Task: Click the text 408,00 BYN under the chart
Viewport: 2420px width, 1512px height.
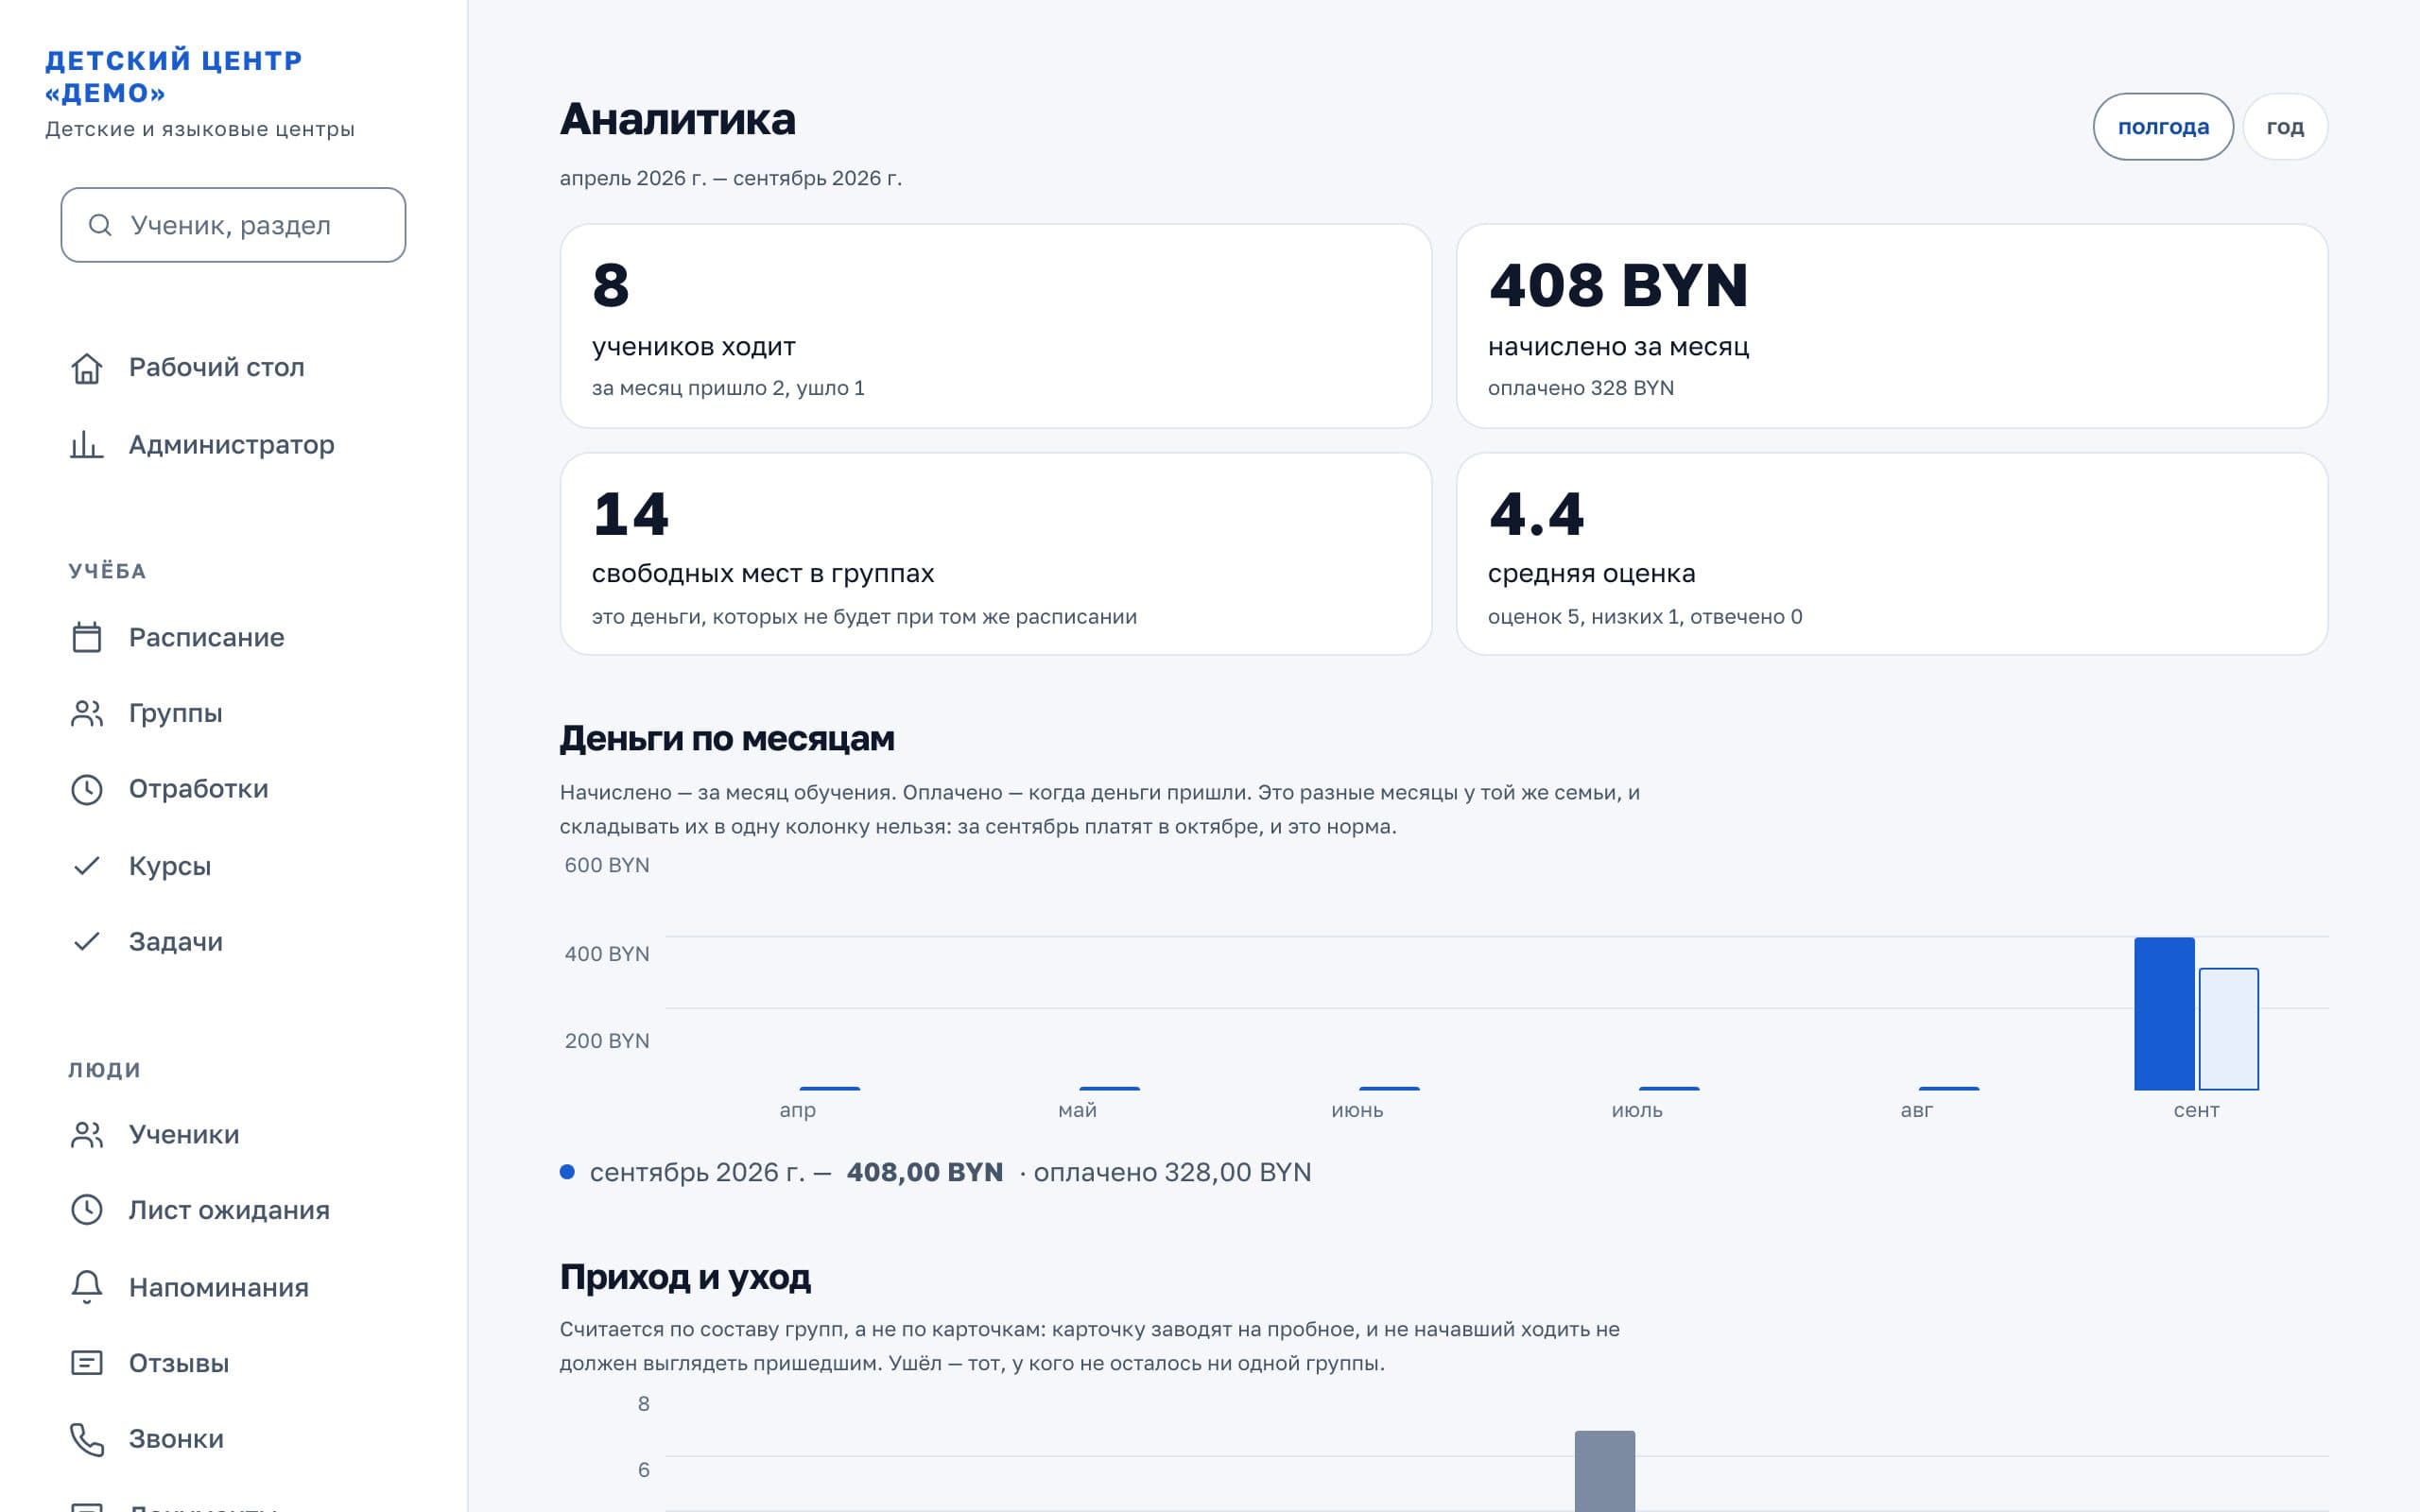Action: click(x=925, y=1172)
